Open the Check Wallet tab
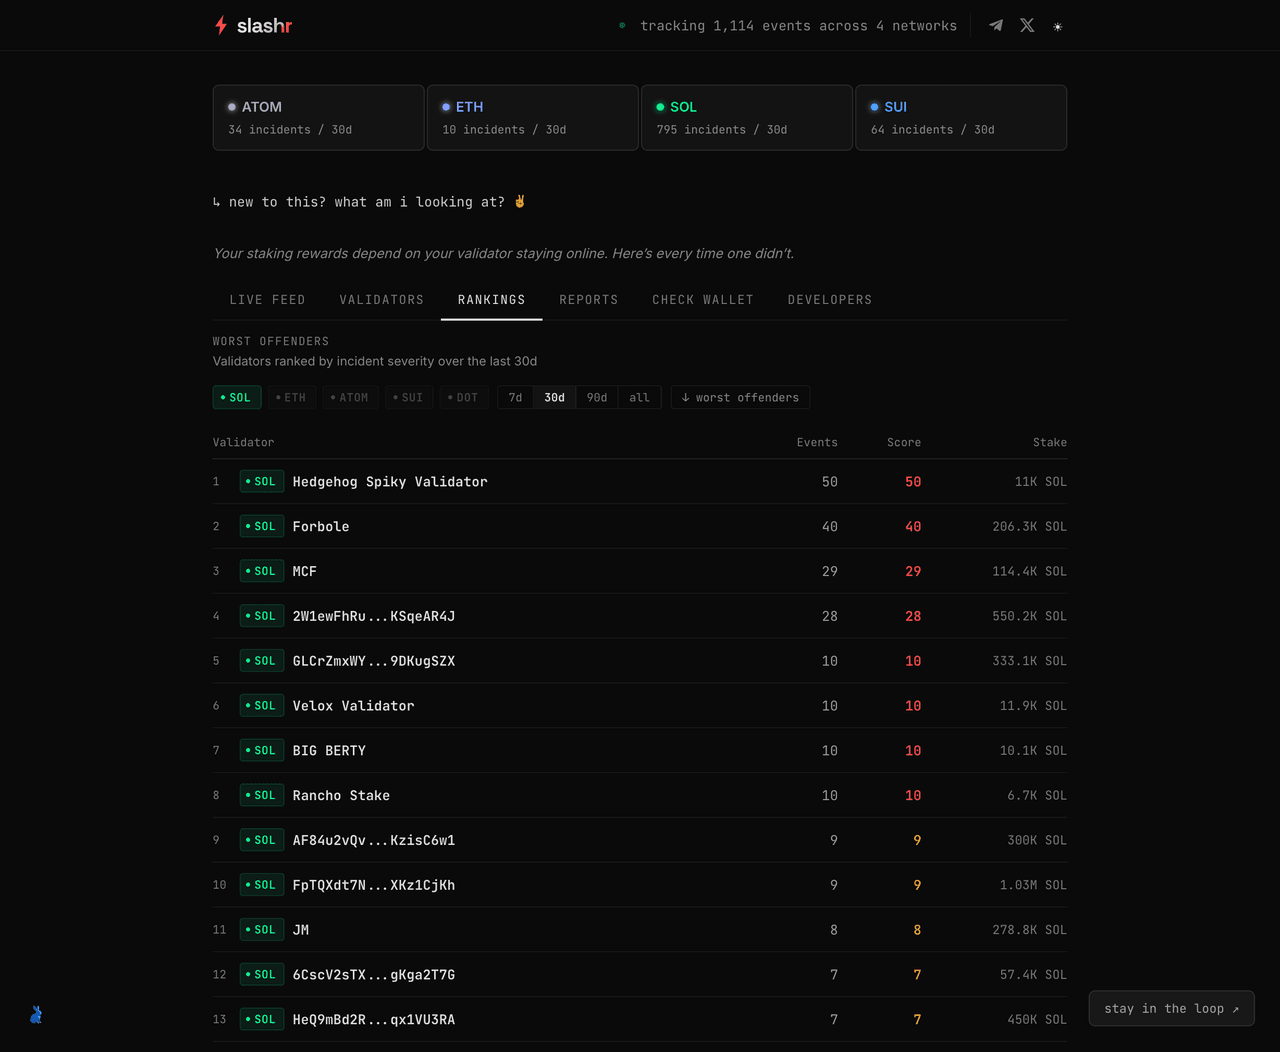This screenshot has height=1052, width=1280. point(702,300)
